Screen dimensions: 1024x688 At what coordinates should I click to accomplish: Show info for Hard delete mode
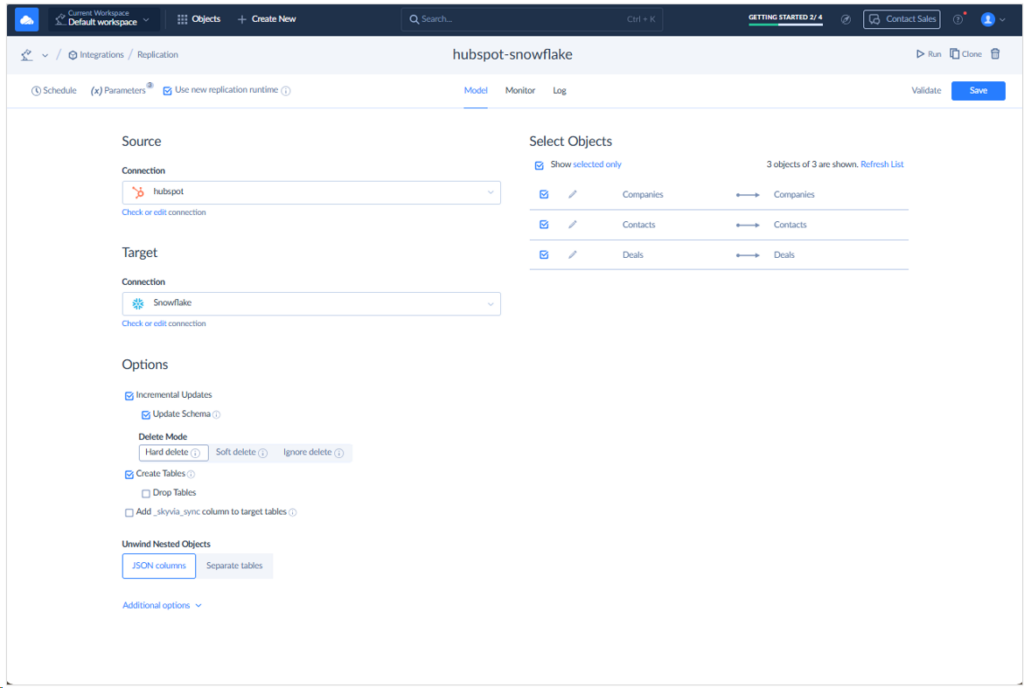coord(195,453)
